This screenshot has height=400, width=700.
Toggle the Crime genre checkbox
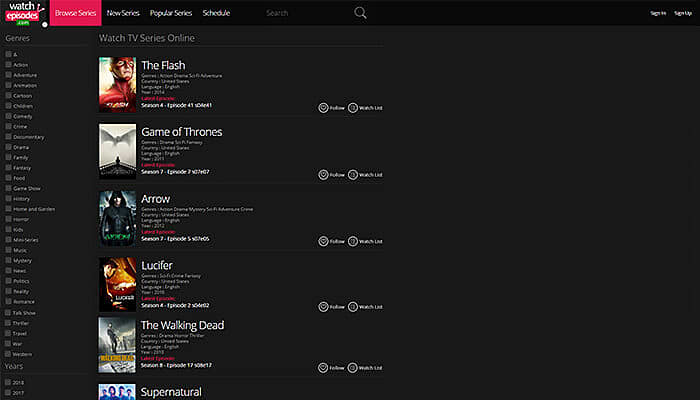[x=8, y=126]
